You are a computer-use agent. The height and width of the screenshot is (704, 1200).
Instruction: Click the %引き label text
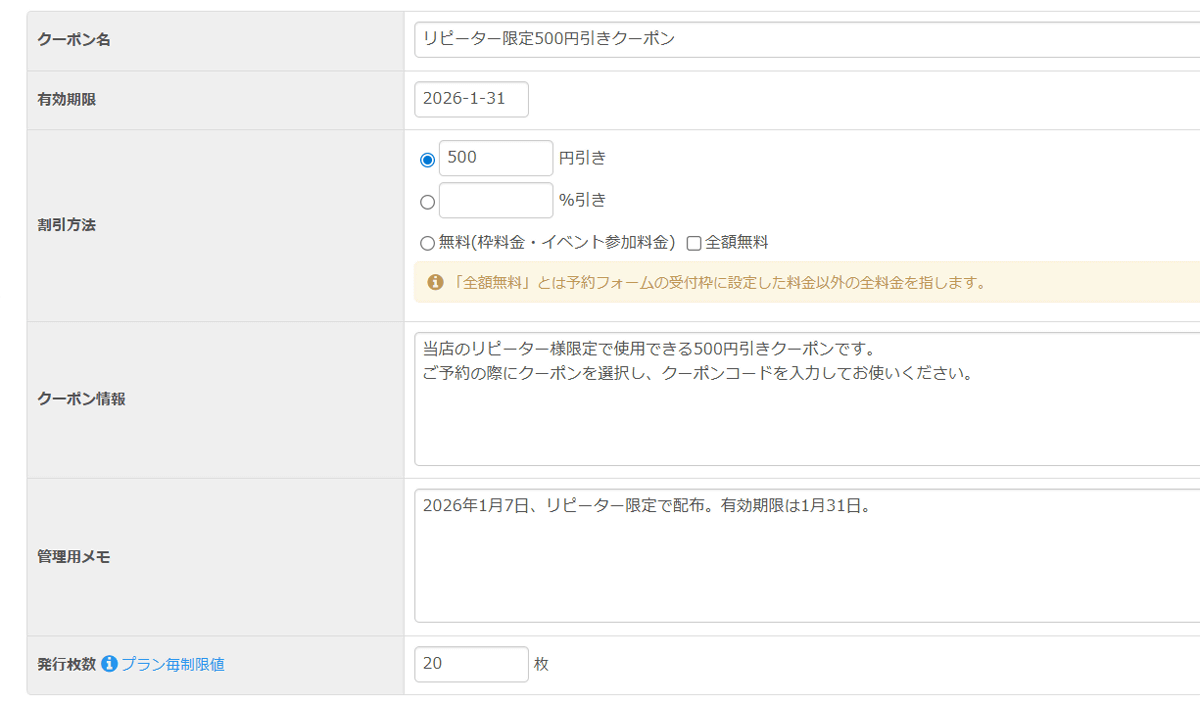point(582,200)
